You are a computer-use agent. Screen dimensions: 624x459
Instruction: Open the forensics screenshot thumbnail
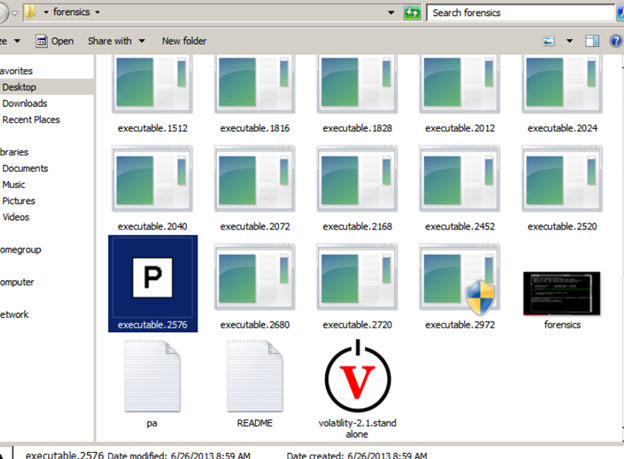pos(561,291)
